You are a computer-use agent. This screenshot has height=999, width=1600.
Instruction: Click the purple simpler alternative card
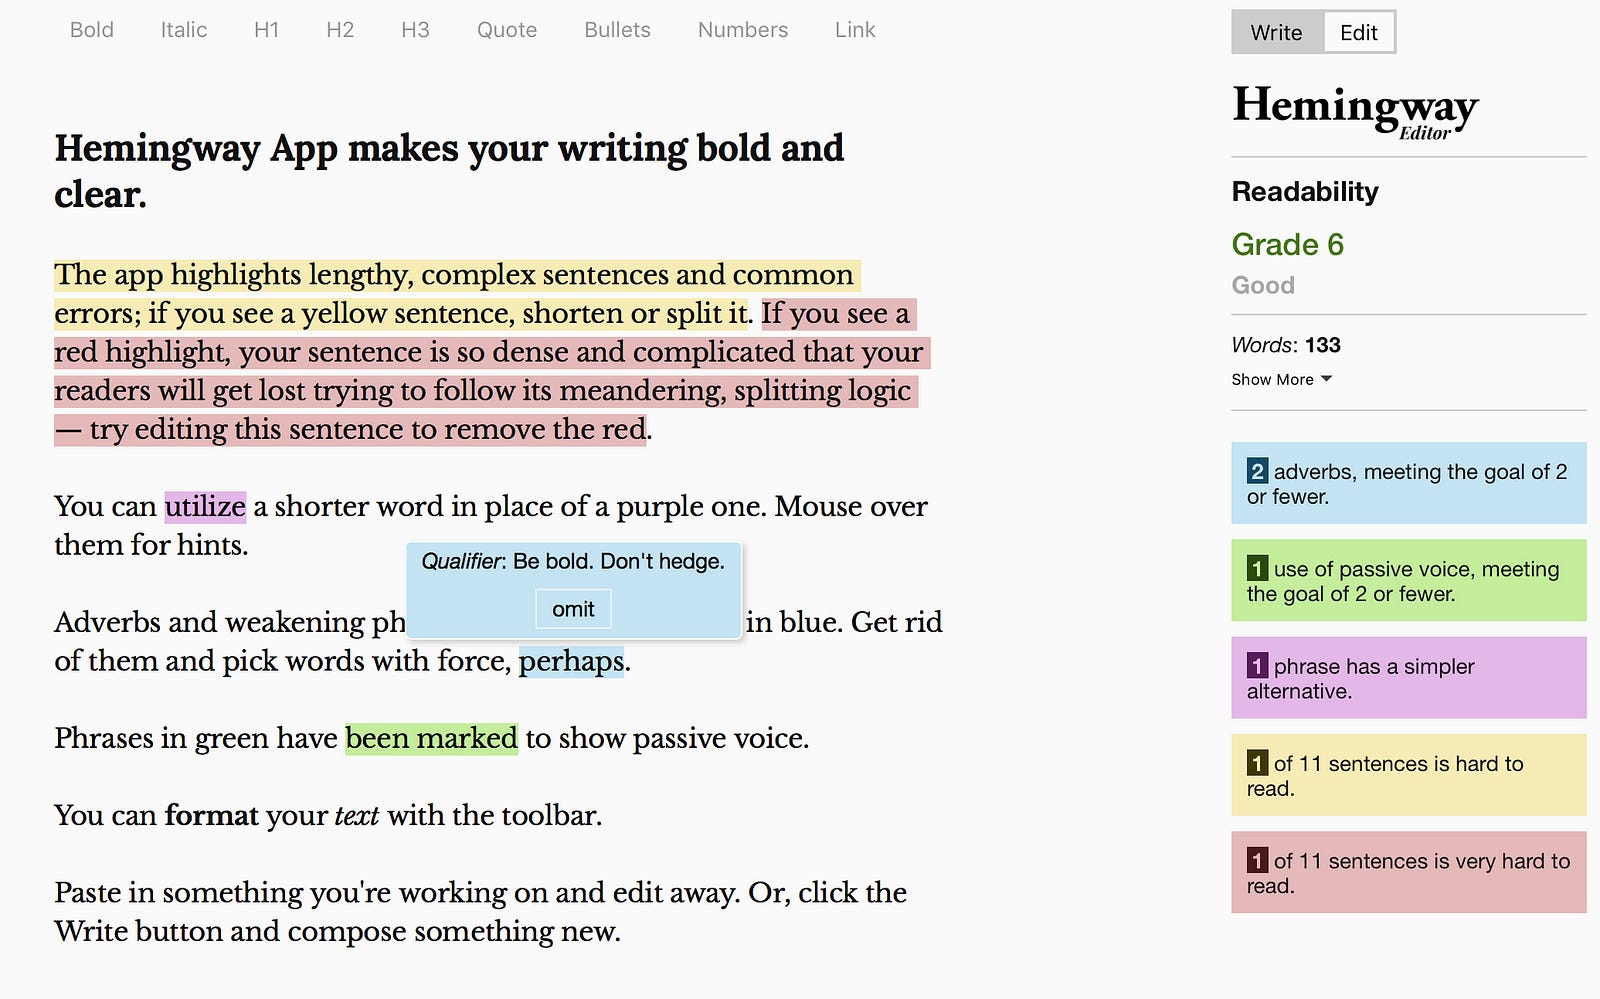[x=1408, y=677]
